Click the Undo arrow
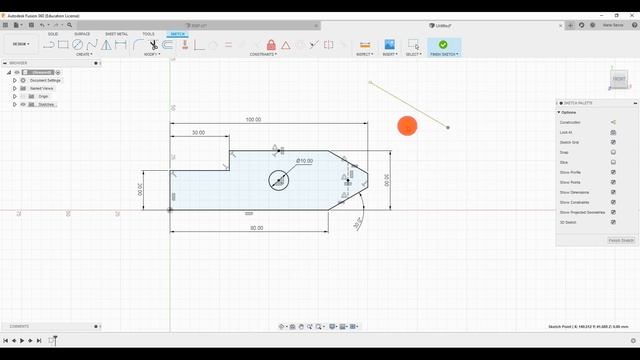This screenshot has height=360, width=640. pos(42,25)
